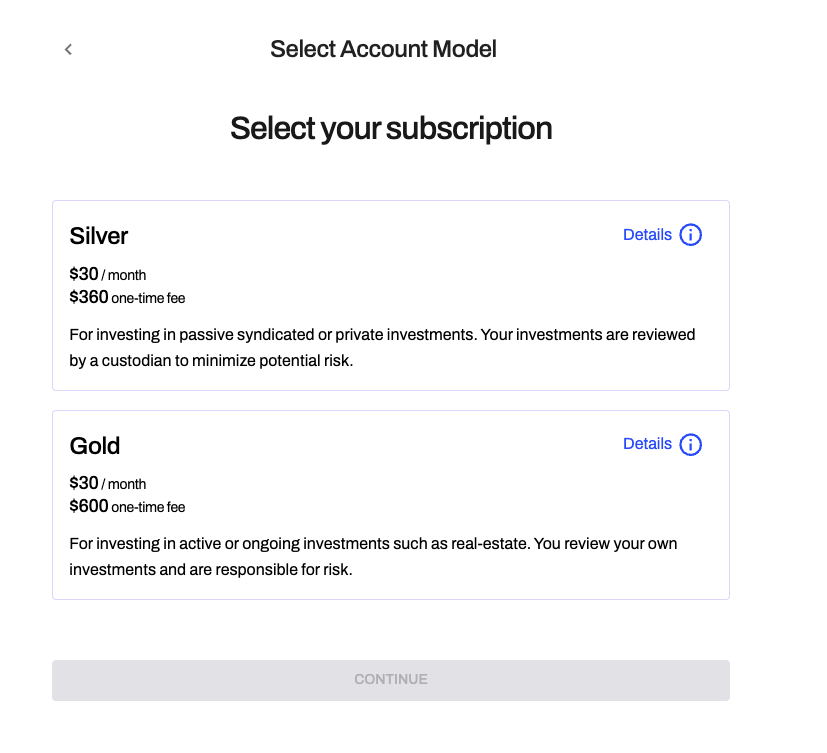
Task: Click the $600 one-time fee text
Action: coord(127,506)
